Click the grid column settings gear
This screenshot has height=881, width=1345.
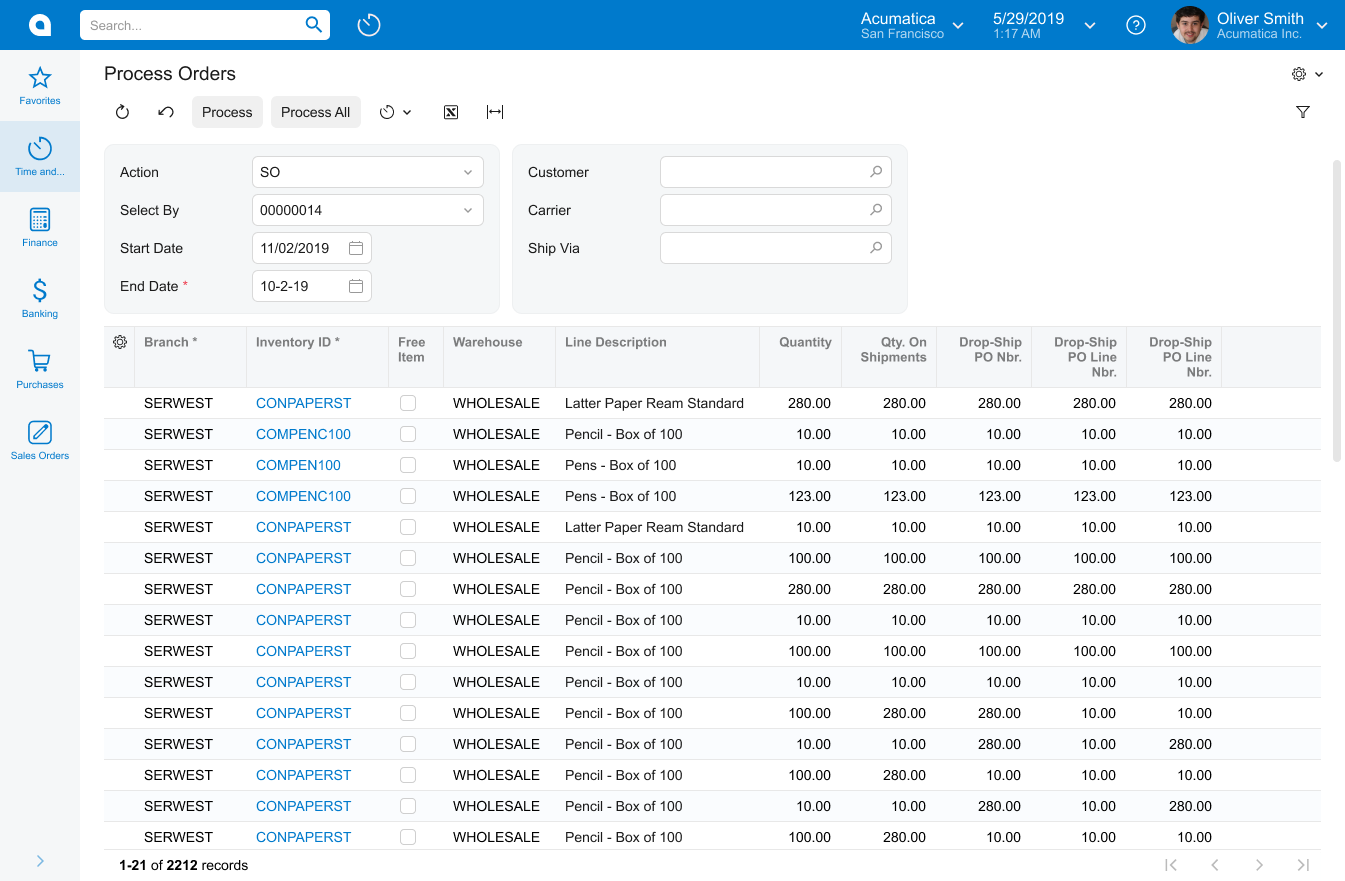coord(120,342)
